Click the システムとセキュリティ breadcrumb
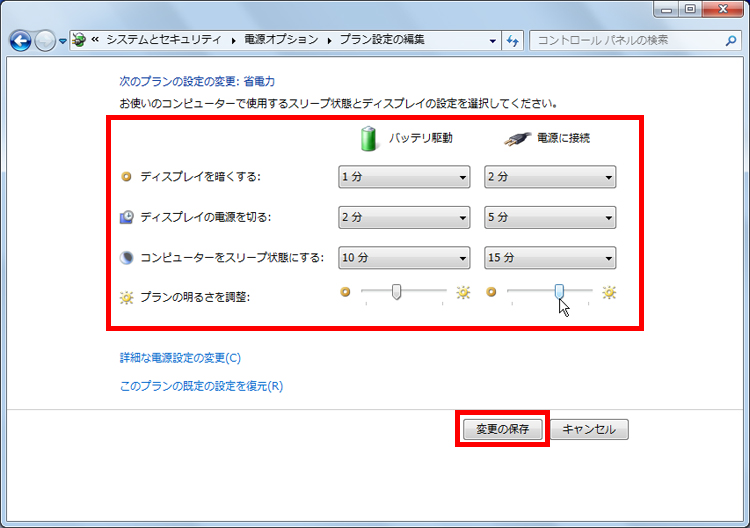The width and height of the screenshot is (750, 528). click(163, 40)
